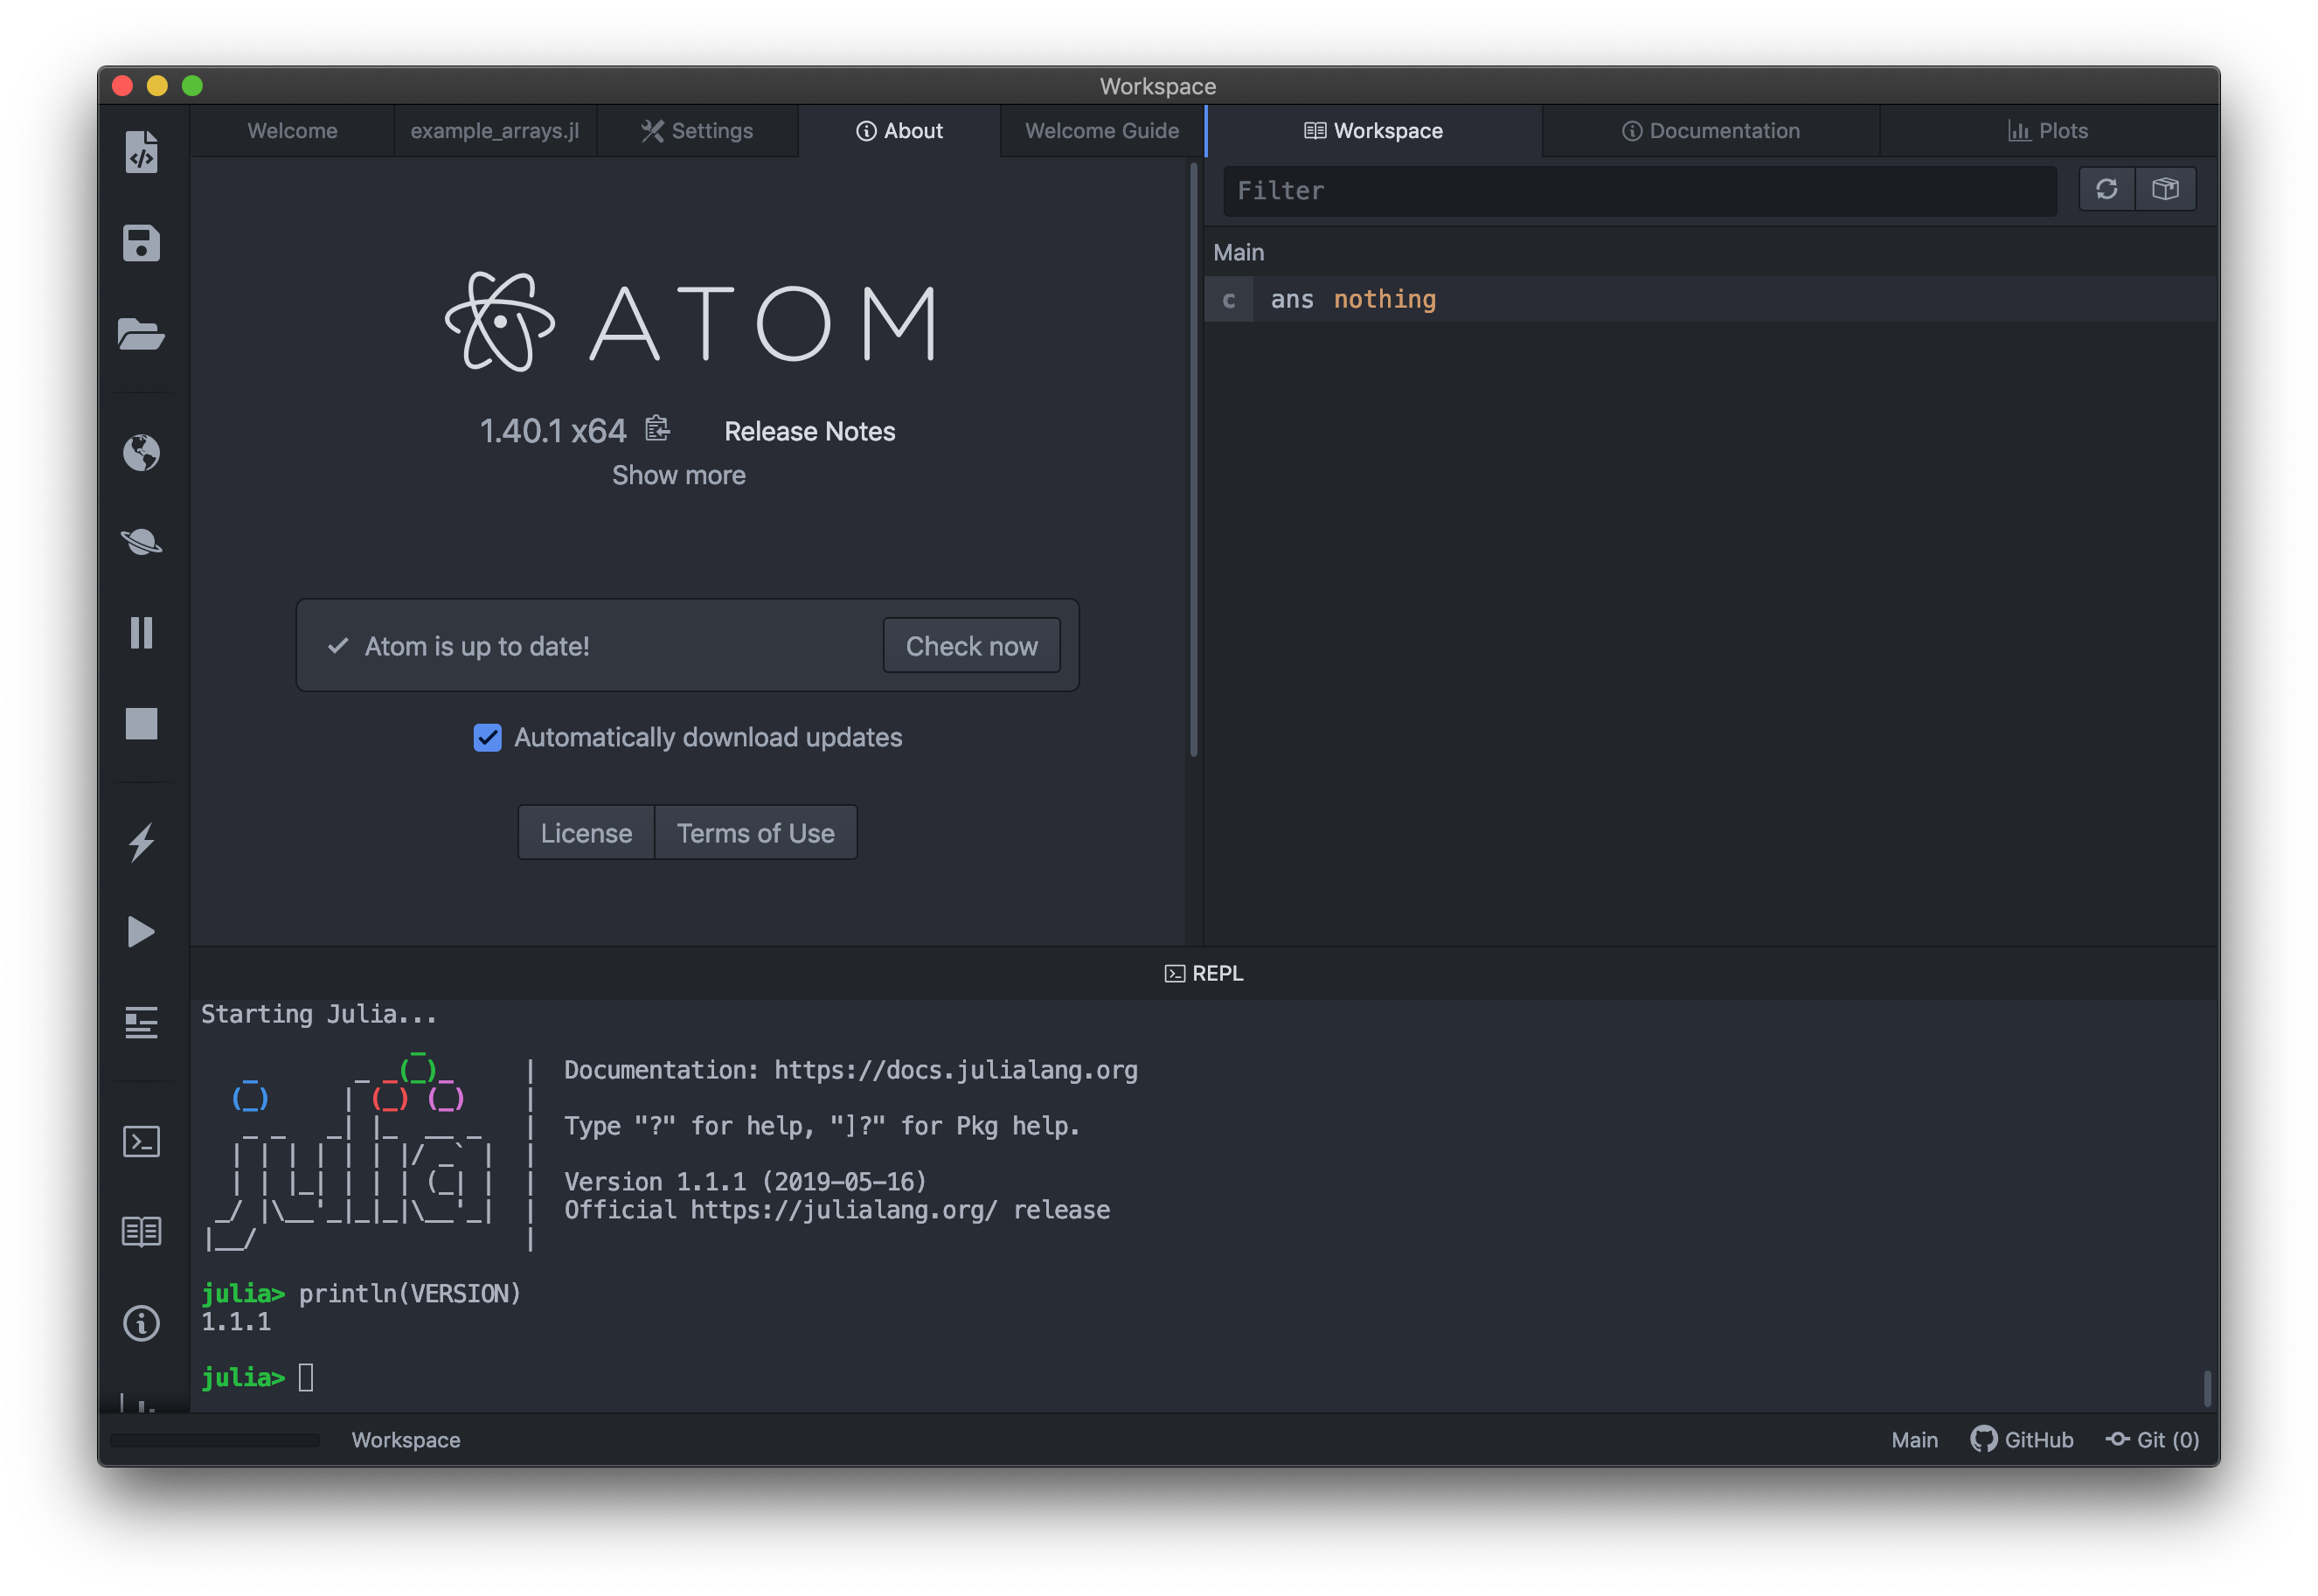Click the planet icon in the sidebar

pos(141,542)
